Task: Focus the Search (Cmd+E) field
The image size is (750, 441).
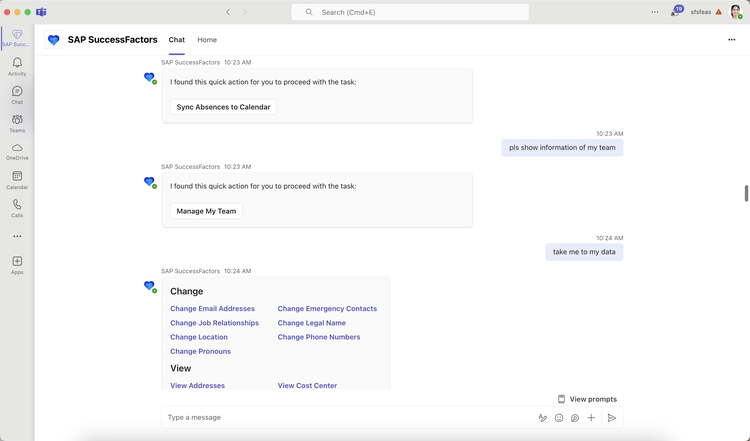Action: [x=410, y=12]
